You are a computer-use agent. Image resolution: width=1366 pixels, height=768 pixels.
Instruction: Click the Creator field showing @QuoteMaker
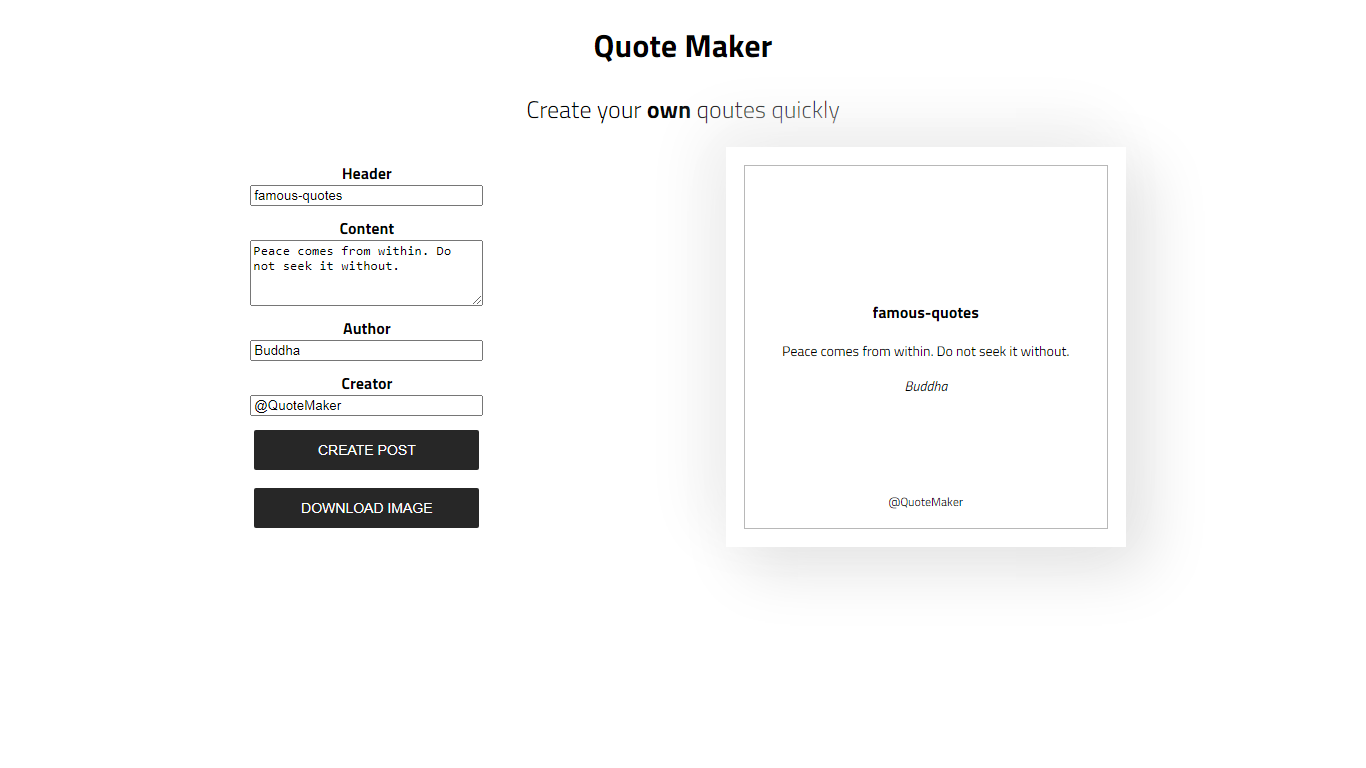[x=366, y=406]
